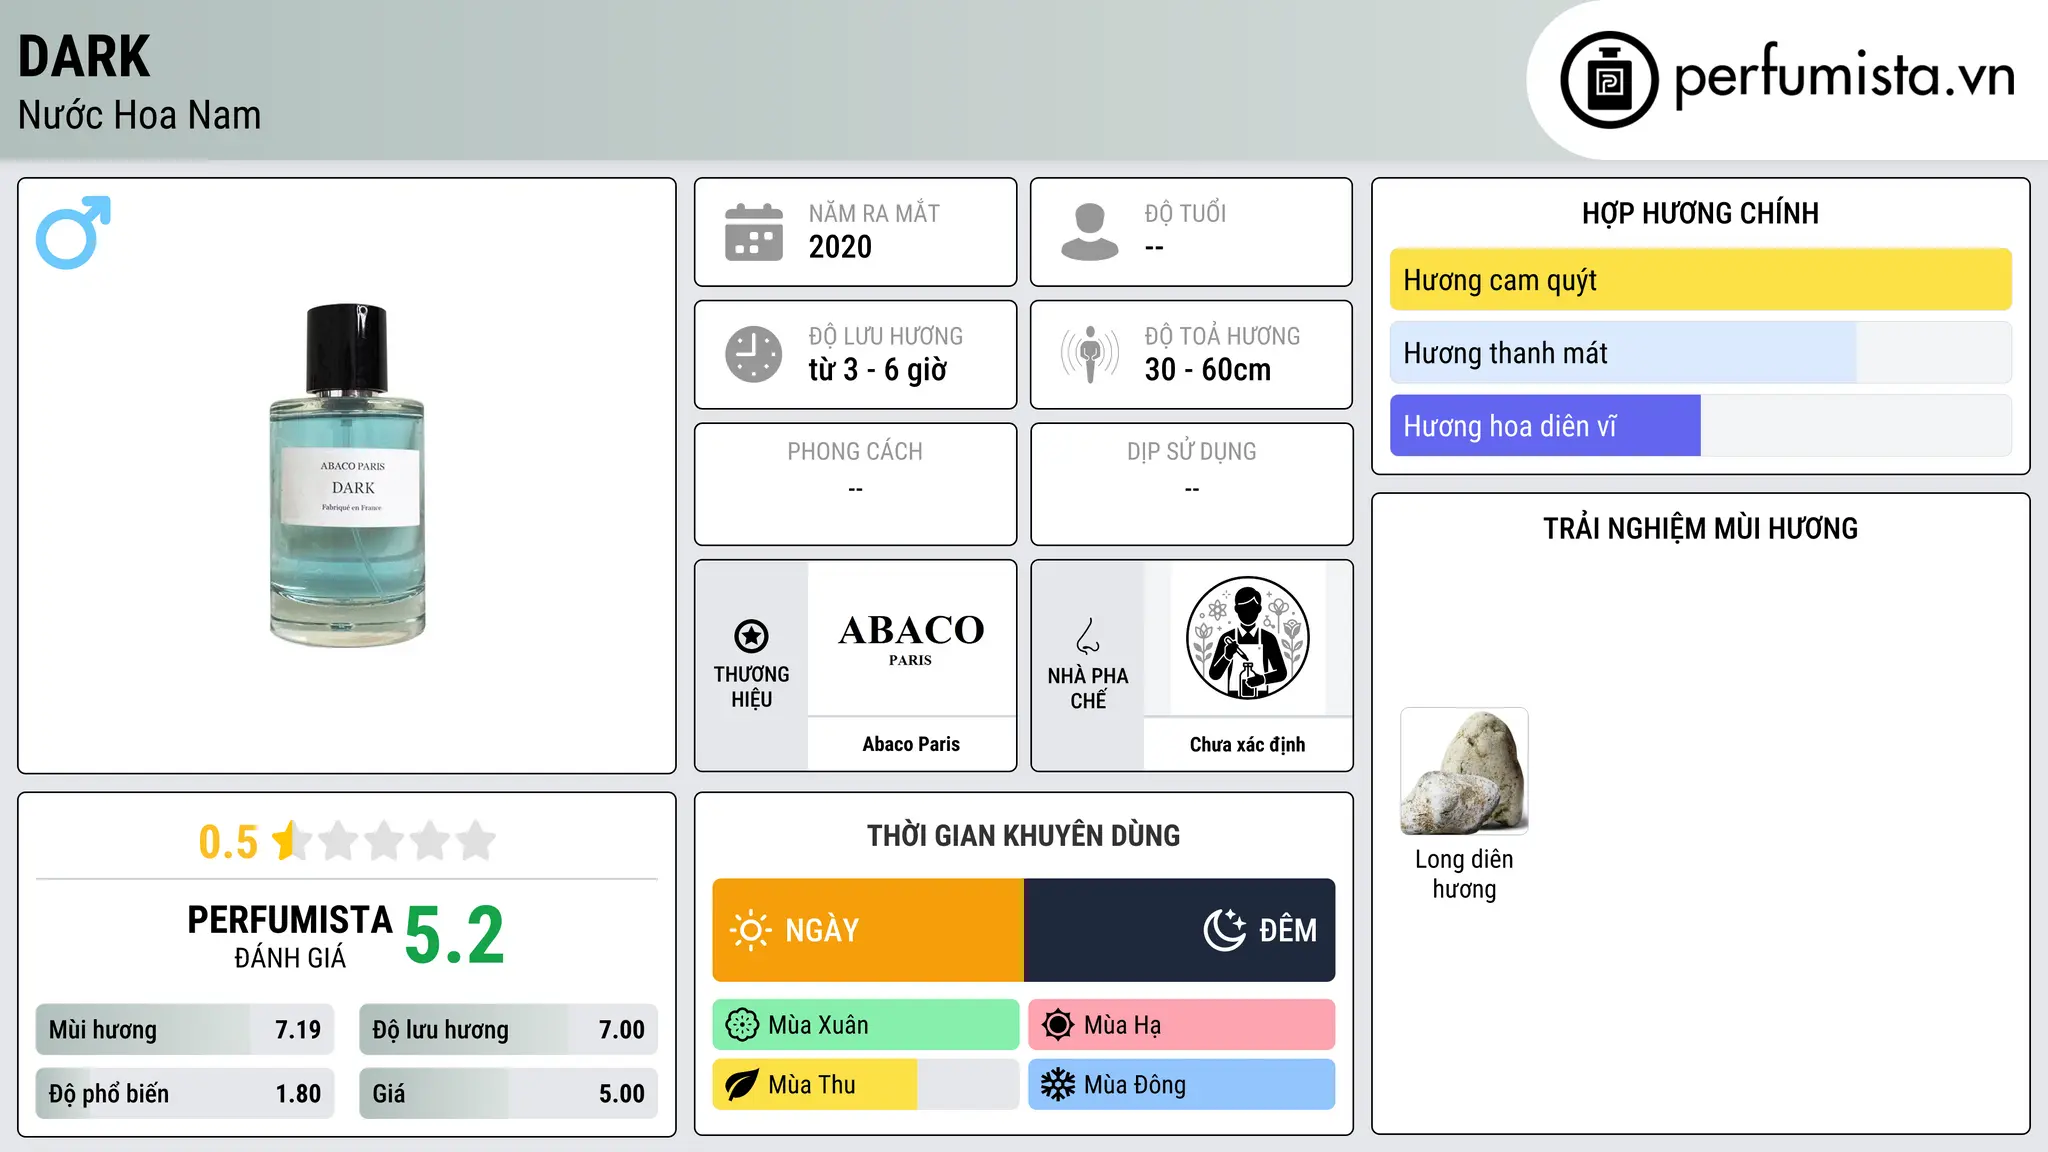The height and width of the screenshot is (1152, 2048).
Task: Click the 2020 launch year value
Action: (840, 247)
